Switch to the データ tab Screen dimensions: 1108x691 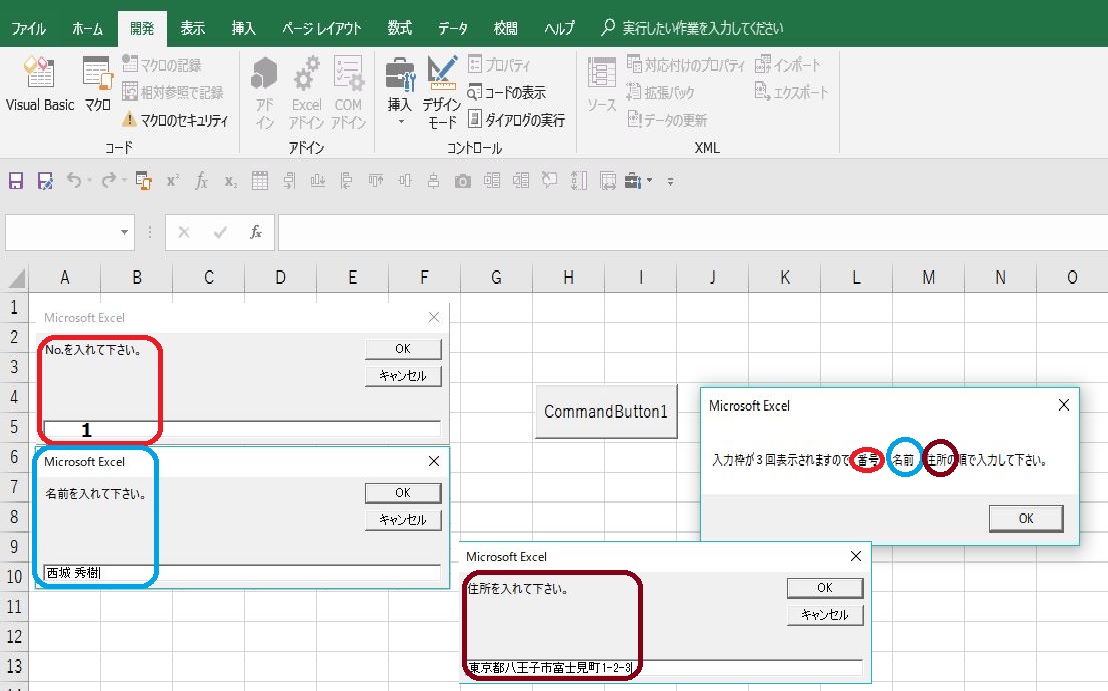click(x=452, y=28)
